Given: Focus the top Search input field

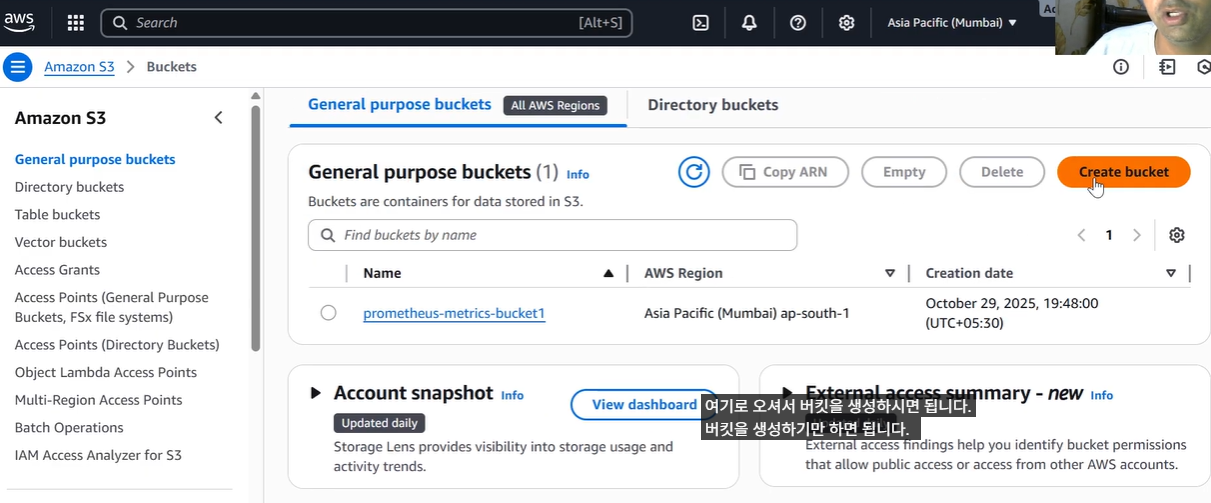Looking at the screenshot, I should click(x=367, y=22).
